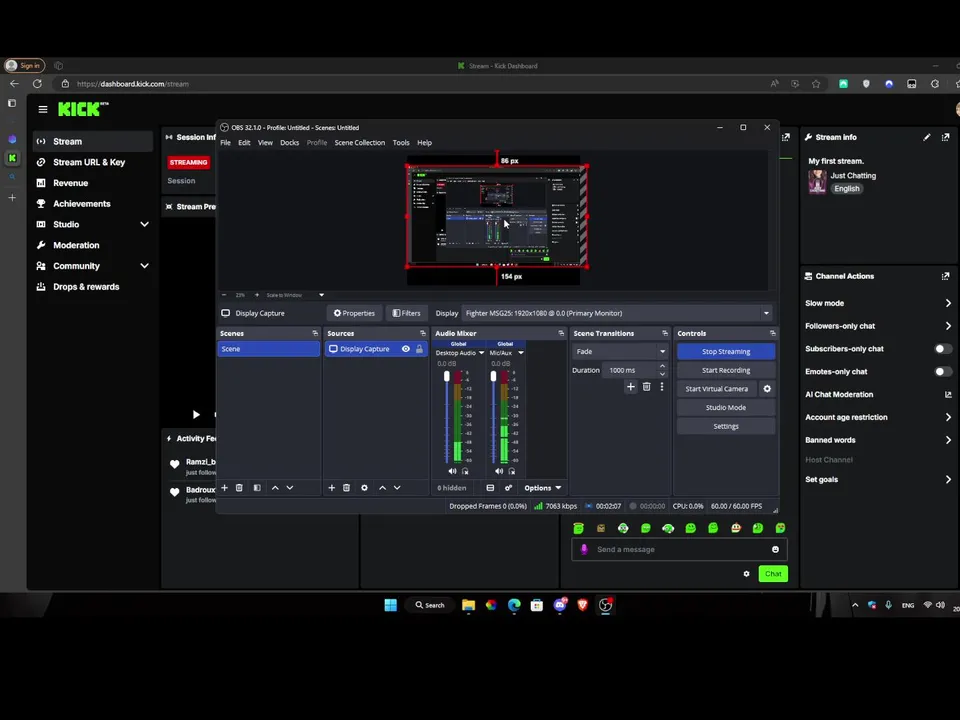
Task: Open File Explorer from Windows taskbar
Action: [468, 606]
